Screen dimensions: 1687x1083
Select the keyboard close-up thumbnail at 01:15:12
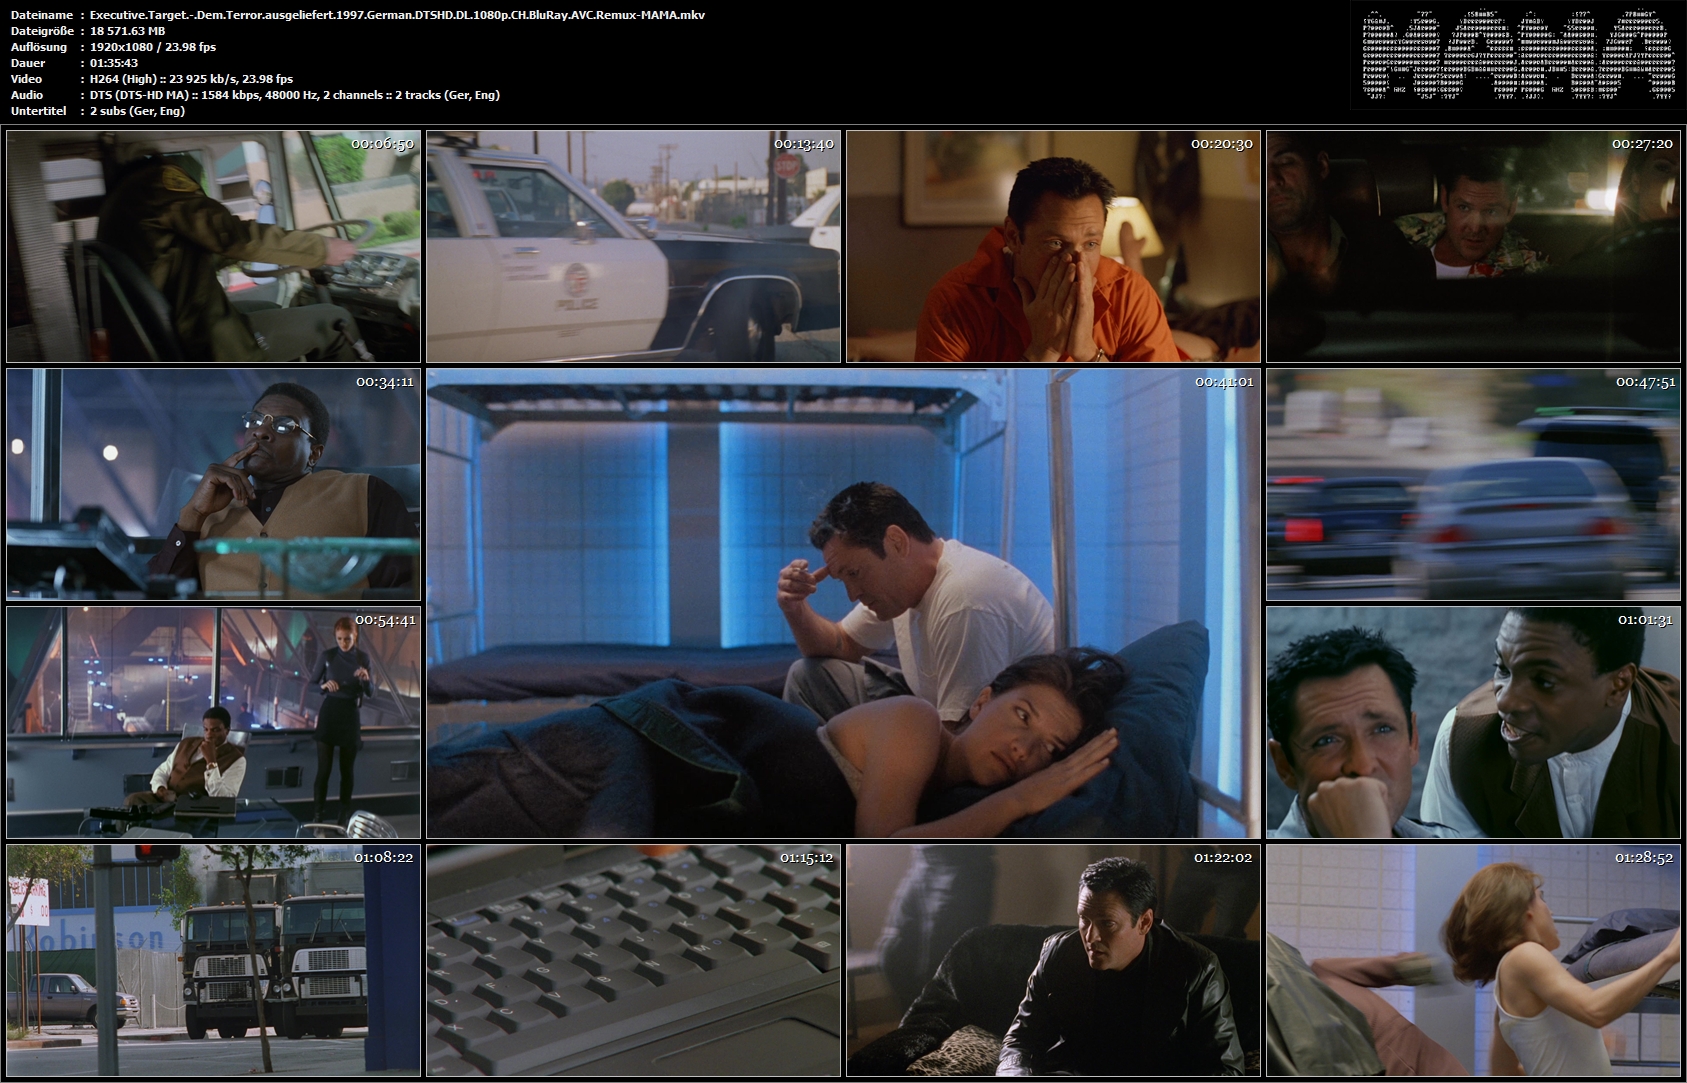(x=633, y=960)
